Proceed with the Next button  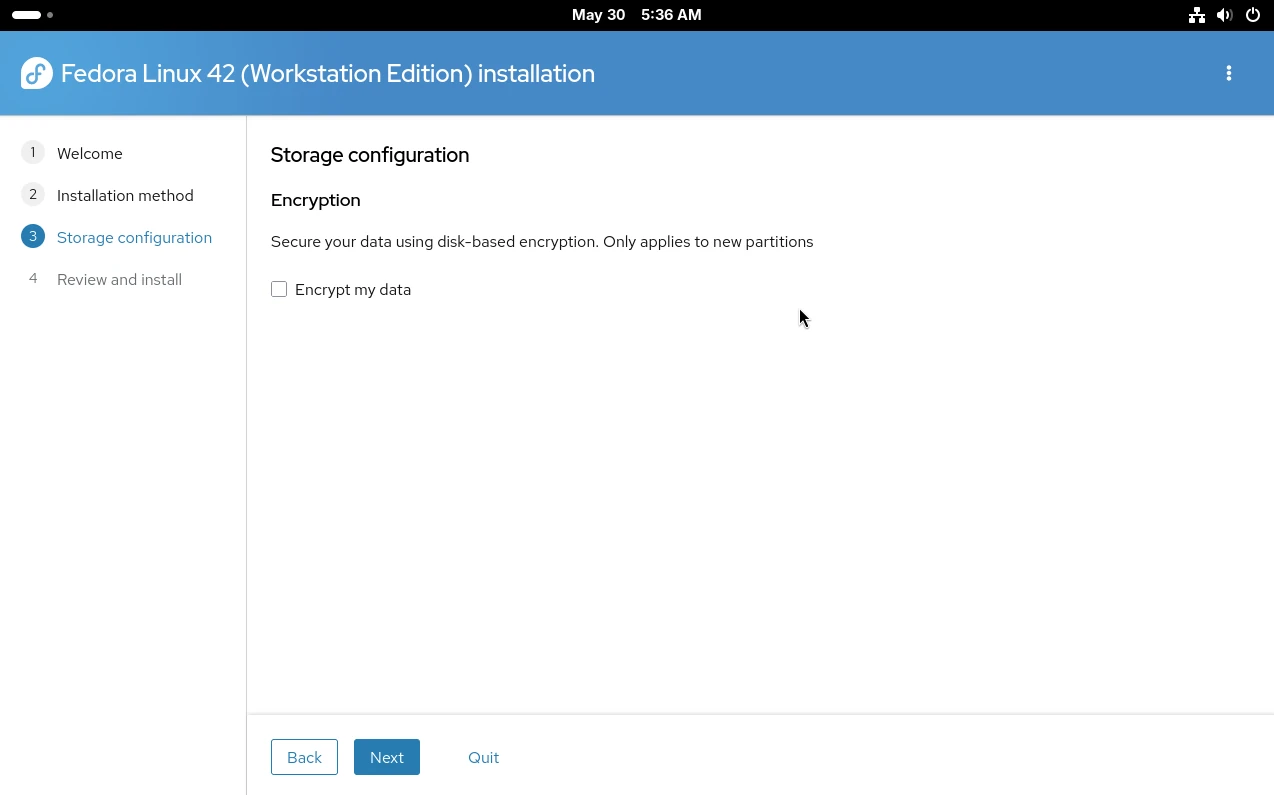click(387, 757)
